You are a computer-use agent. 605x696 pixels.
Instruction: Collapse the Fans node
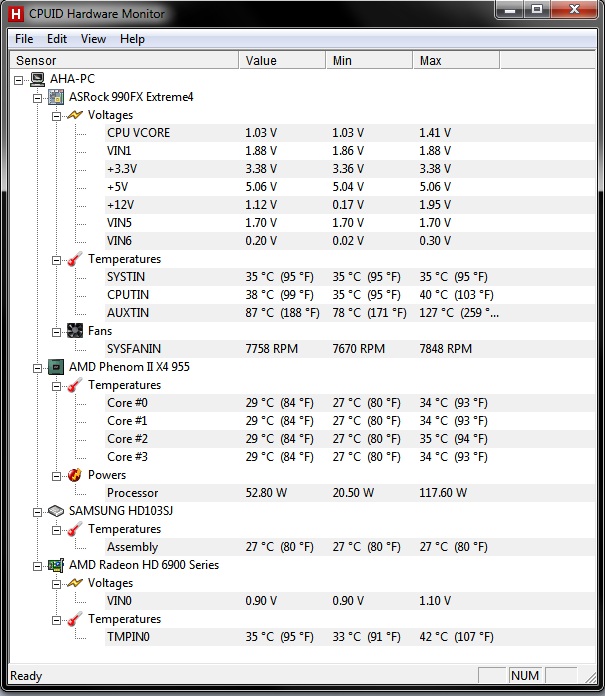click(56, 332)
